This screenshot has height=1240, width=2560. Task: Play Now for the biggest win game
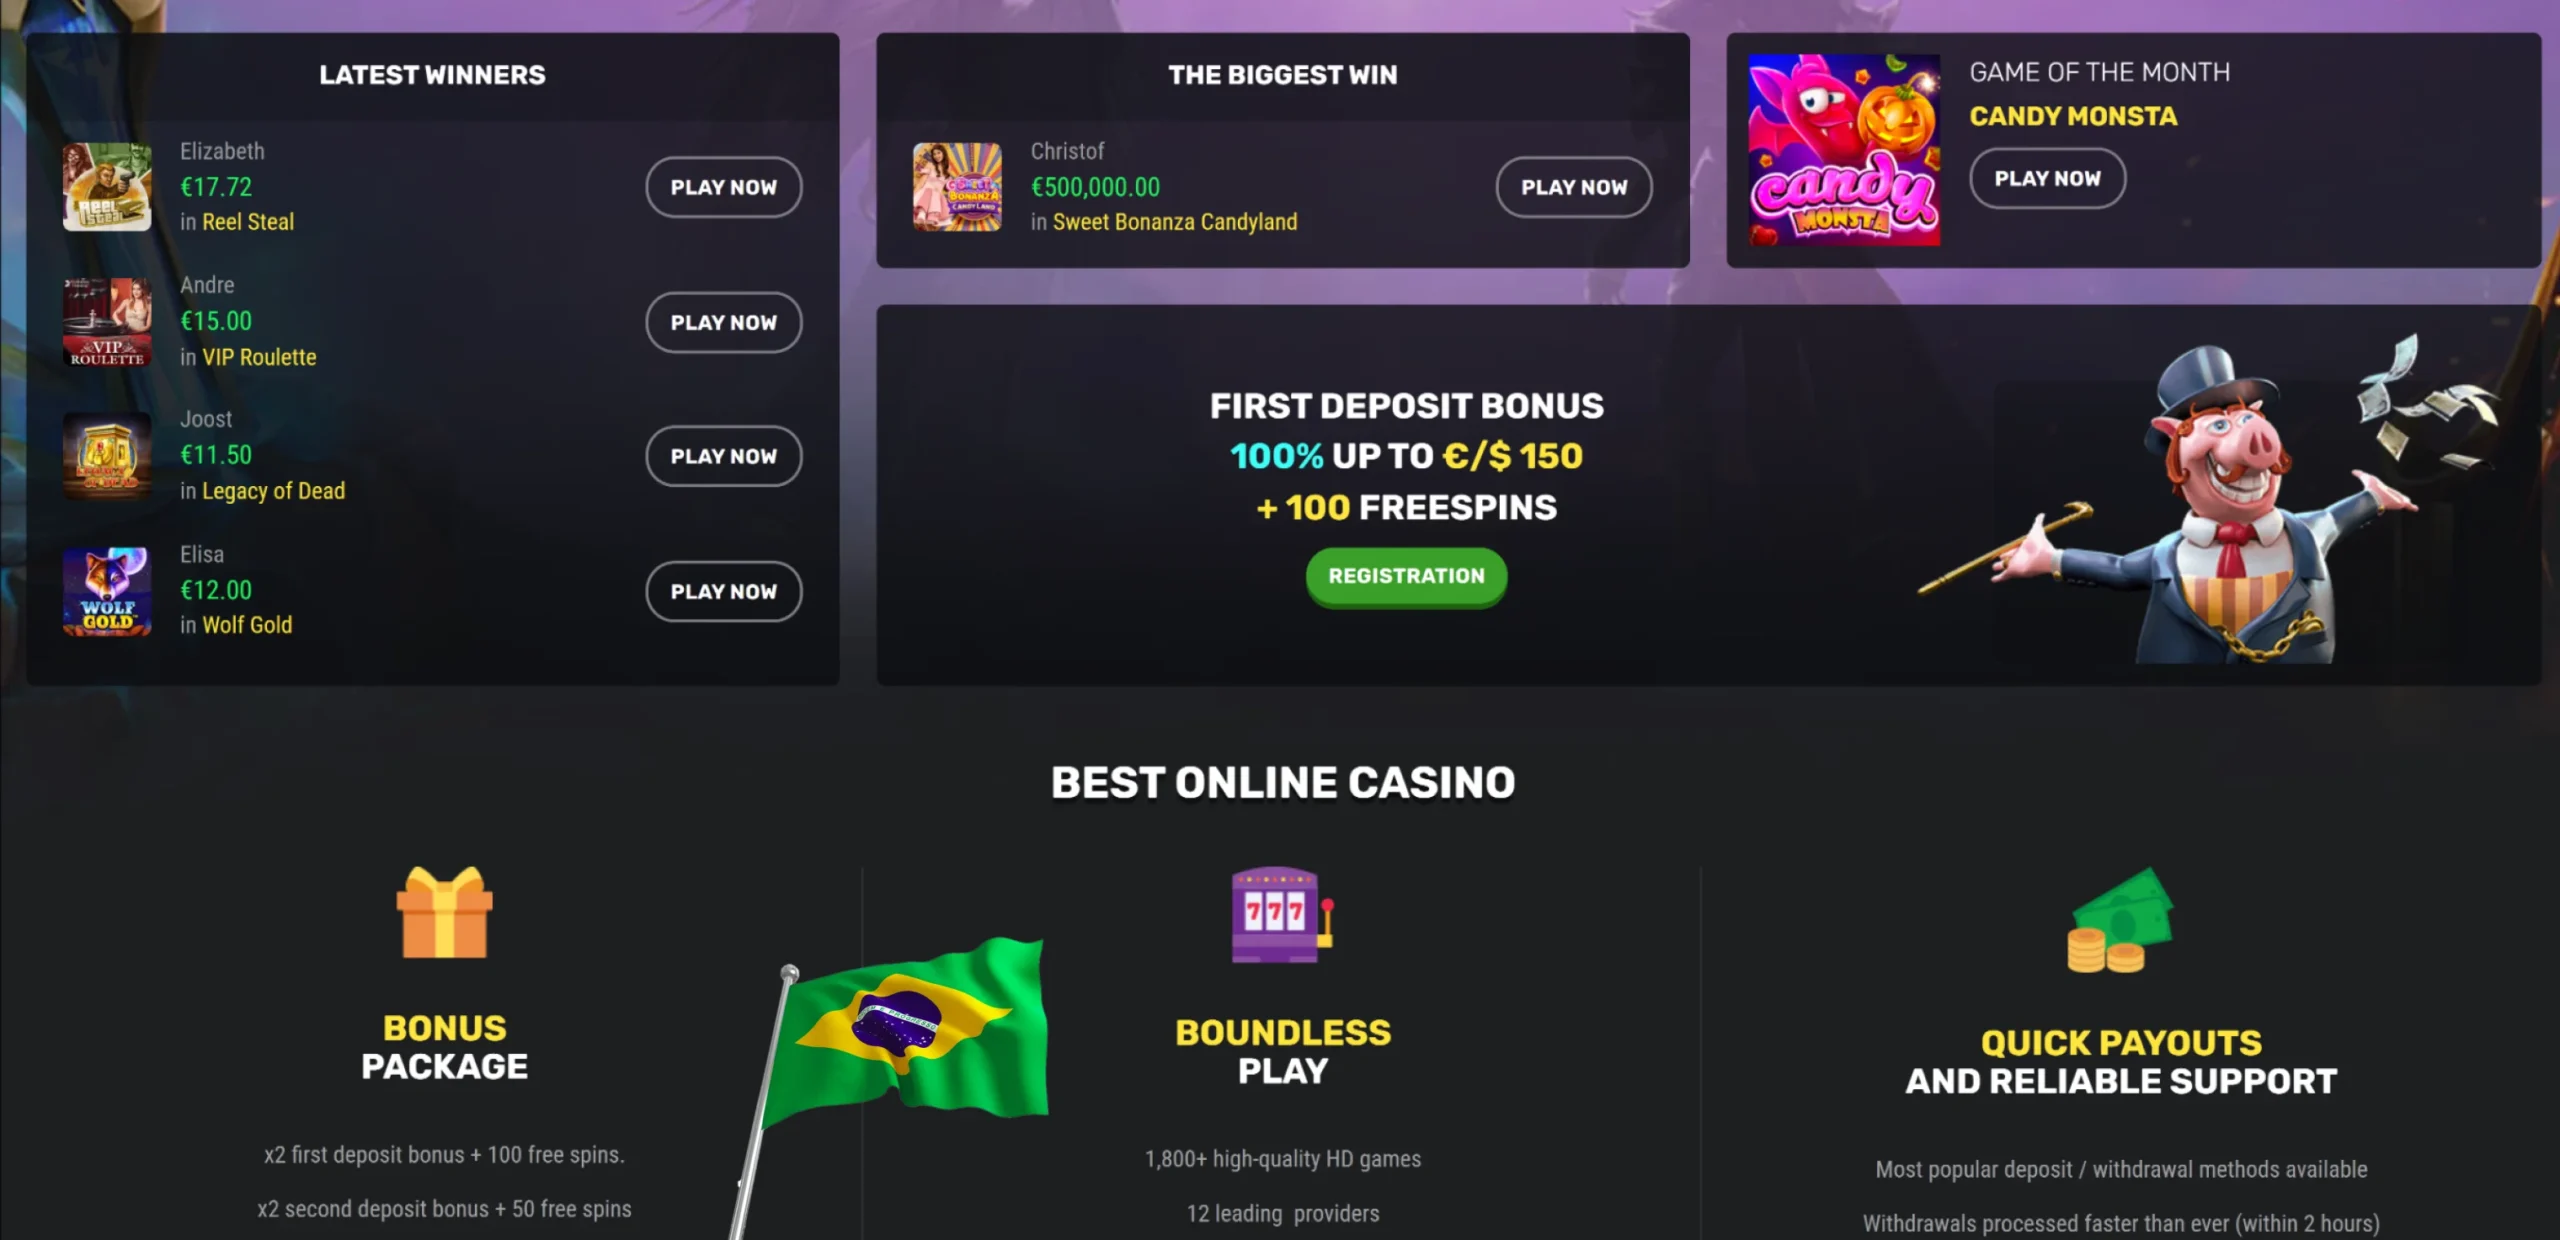[x=1574, y=187]
